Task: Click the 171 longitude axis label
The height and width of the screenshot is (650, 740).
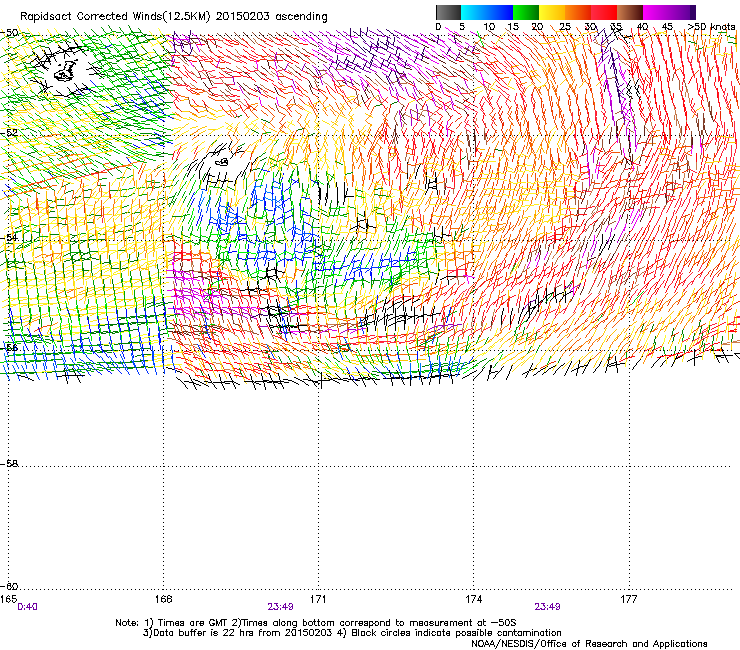Action: (x=318, y=599)
